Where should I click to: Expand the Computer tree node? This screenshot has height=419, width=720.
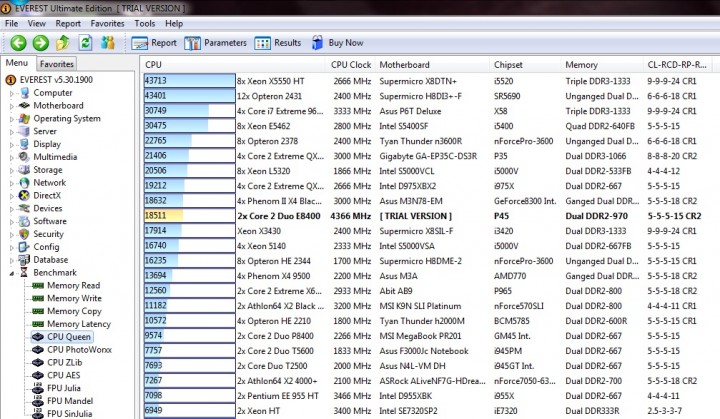pyautogui.click(x=12, y=93)
